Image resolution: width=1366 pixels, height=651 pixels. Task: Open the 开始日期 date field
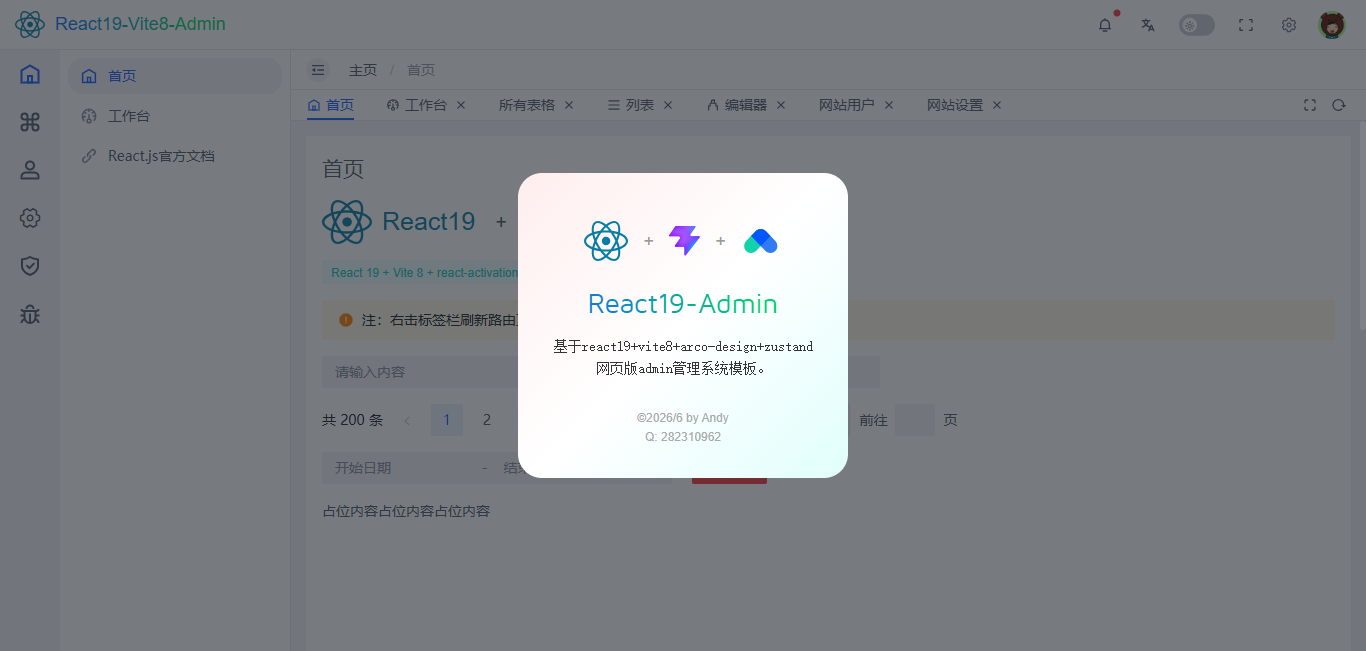(400, 468)
